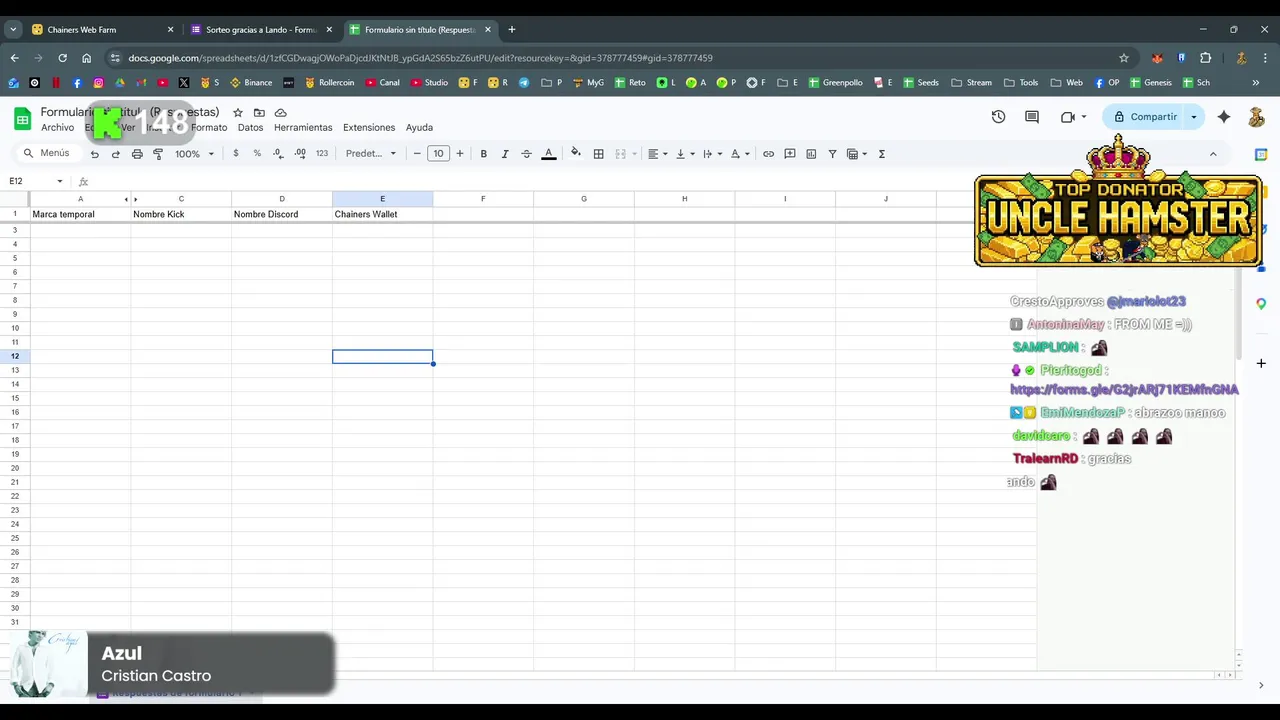Open Greenpollo bookmark
Viewport: 1280px width, 720px height.
(x=836, y=83)
